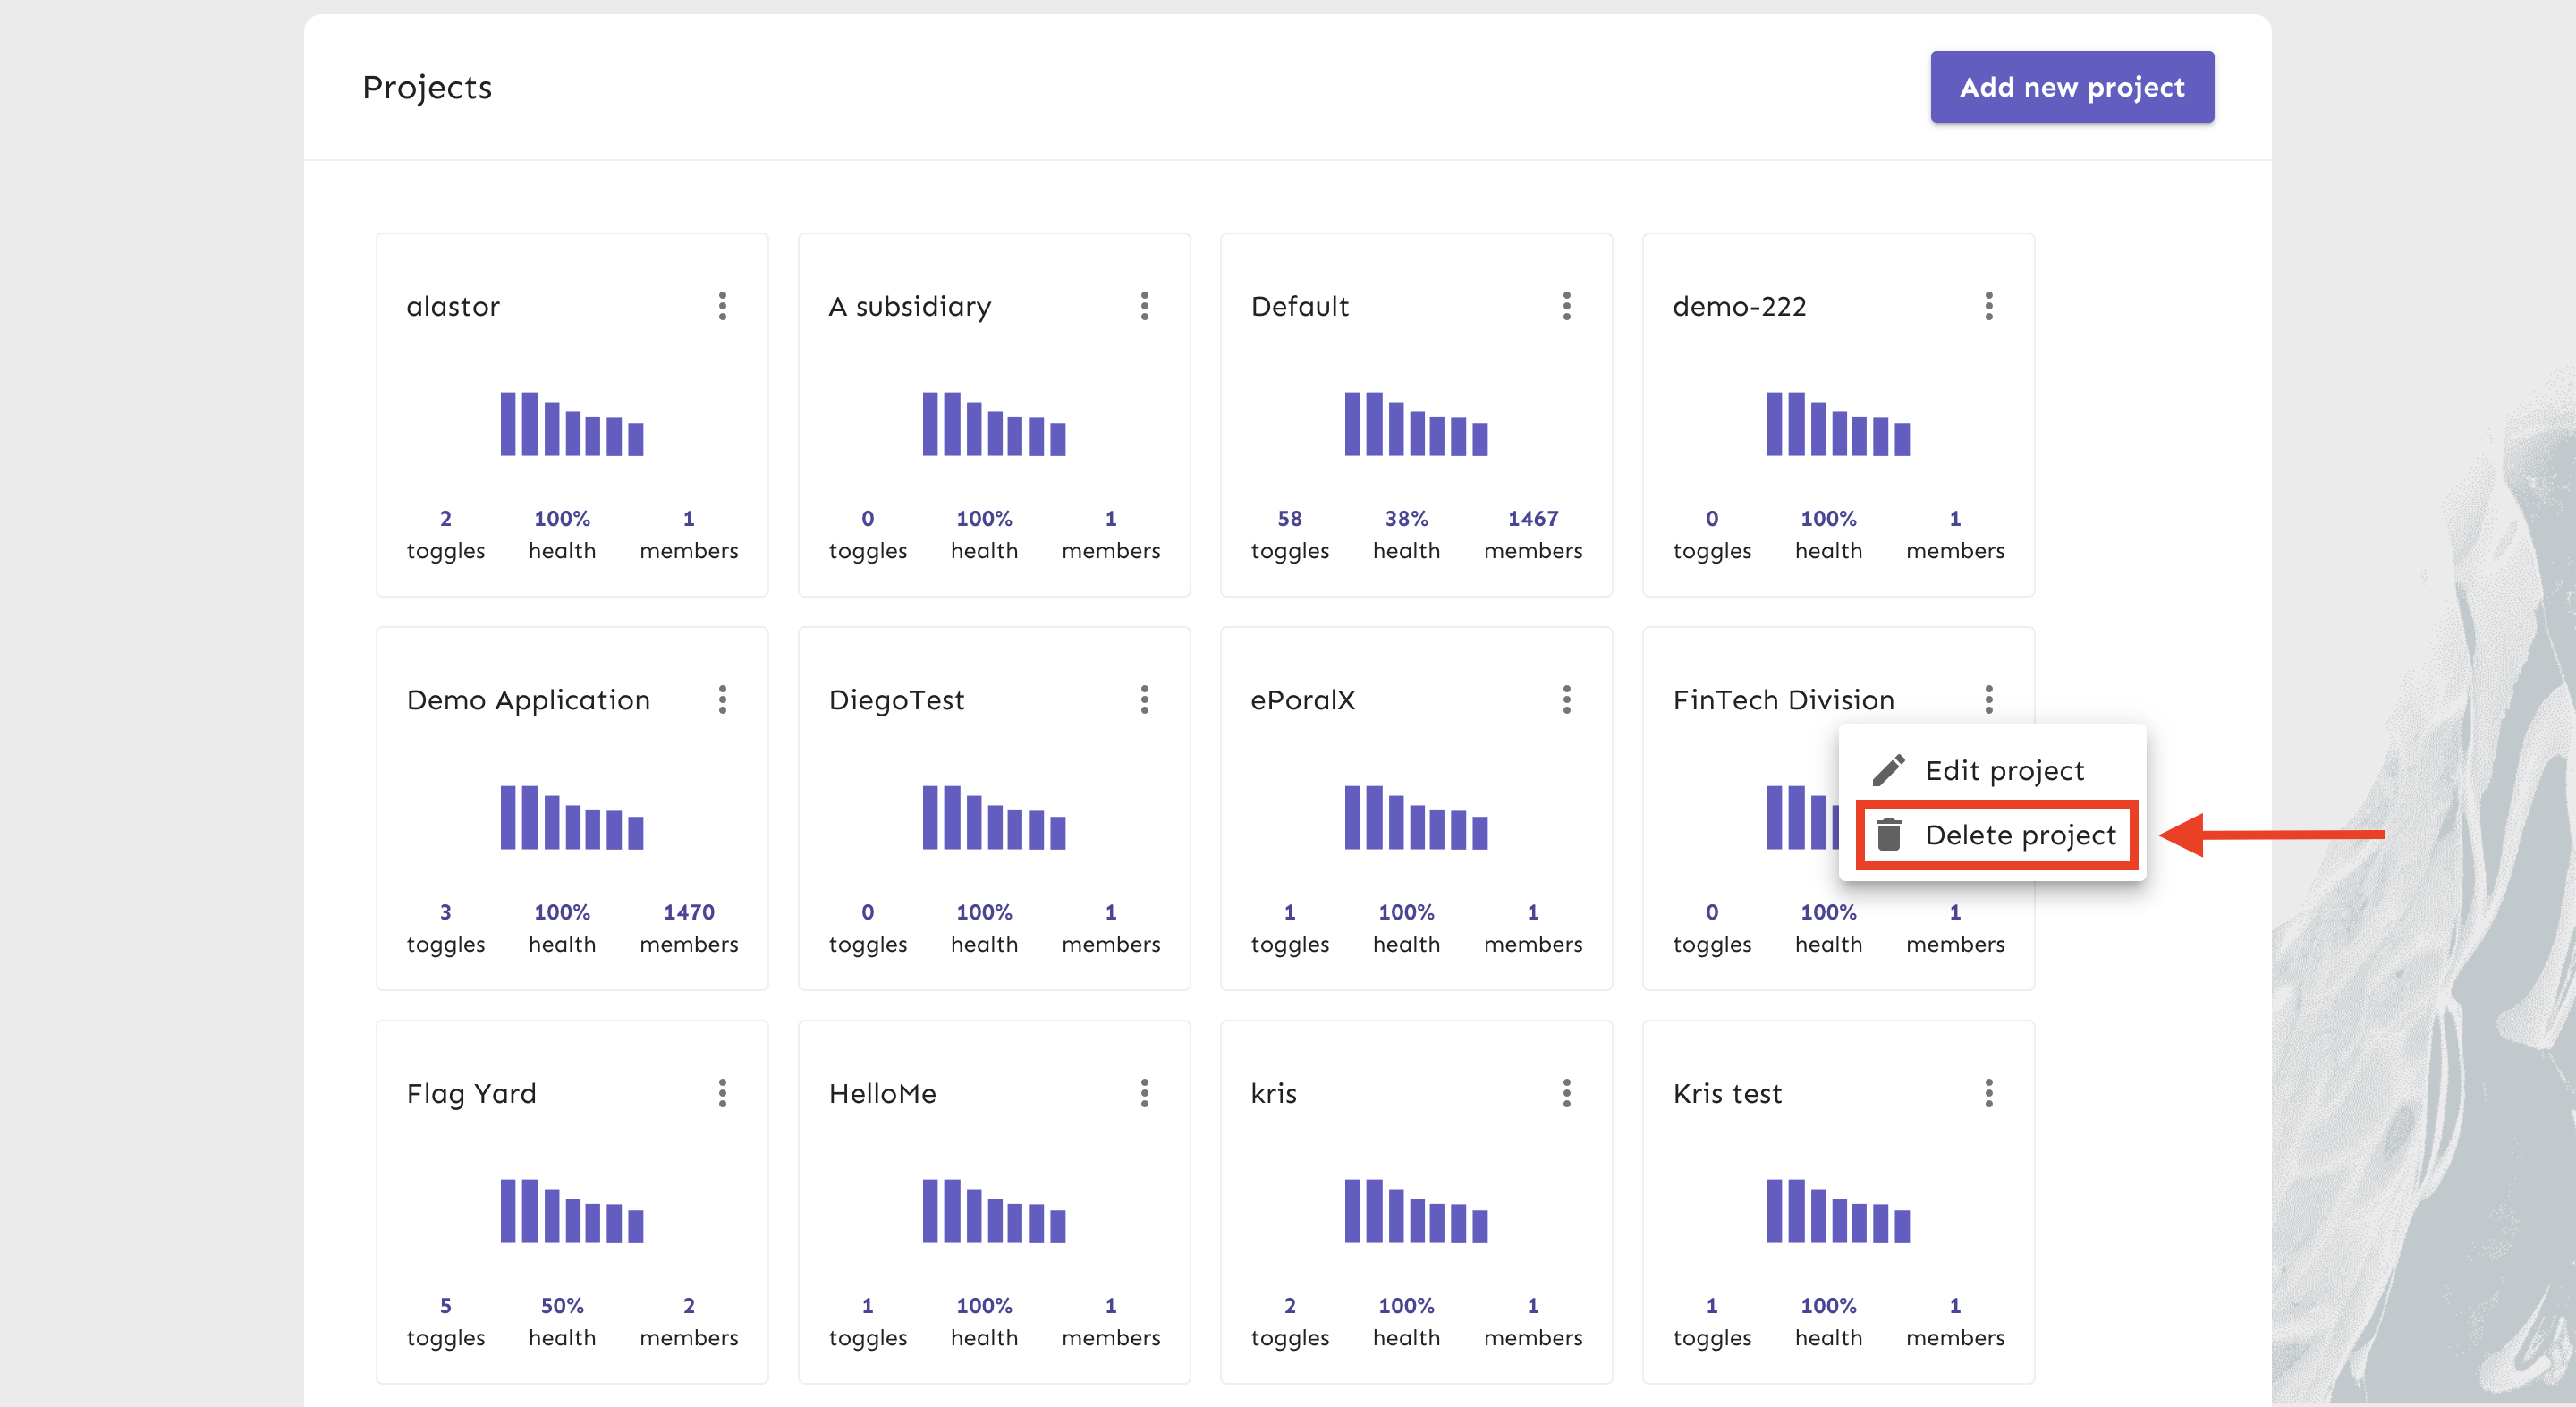
Task: Expand the HelloMe project options menu
Action: 1144,1093
